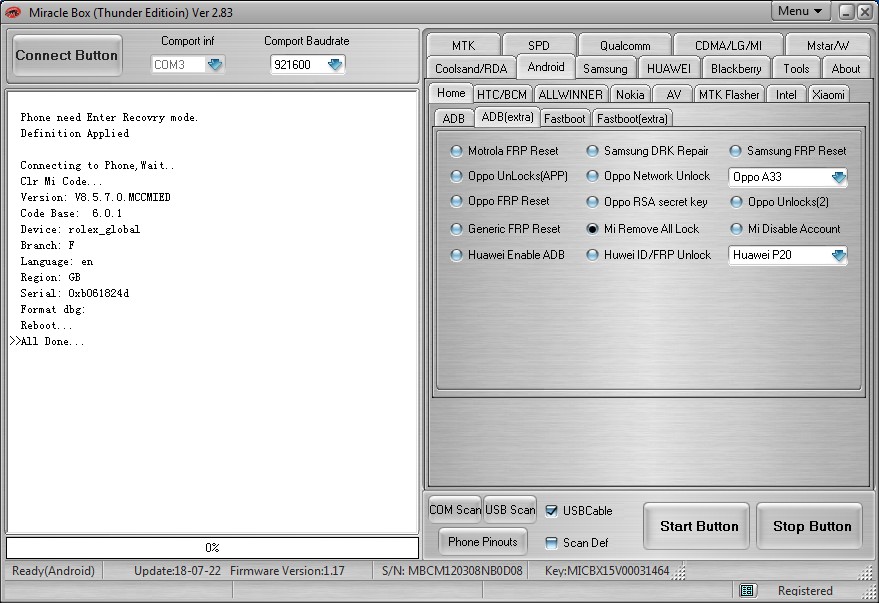Click the Connect Button
The width and height of the screenshot is (879, 603).
pos(67,55)
